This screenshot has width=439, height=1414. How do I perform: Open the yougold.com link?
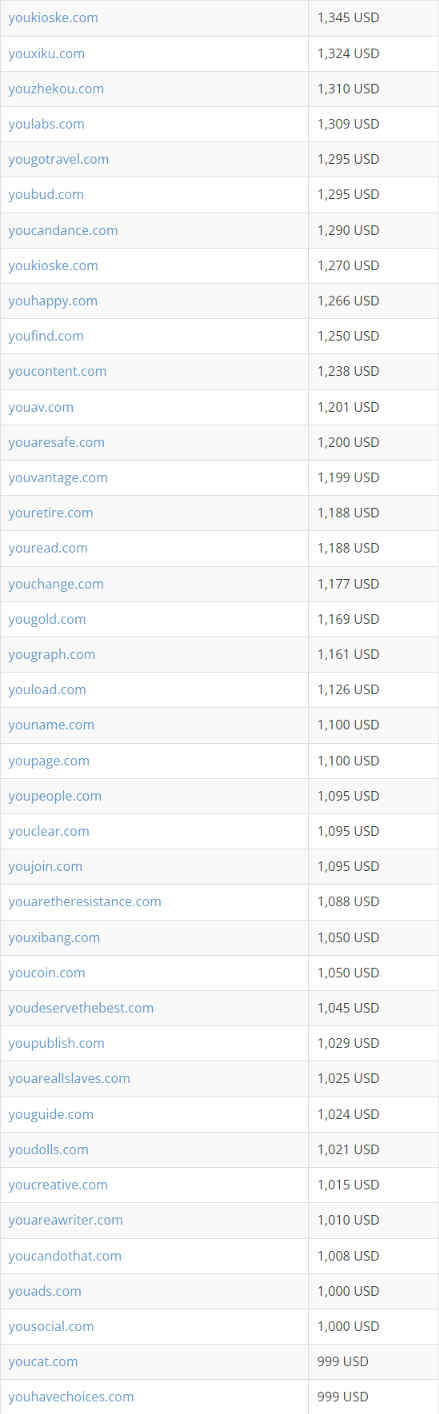pos(47,619)
